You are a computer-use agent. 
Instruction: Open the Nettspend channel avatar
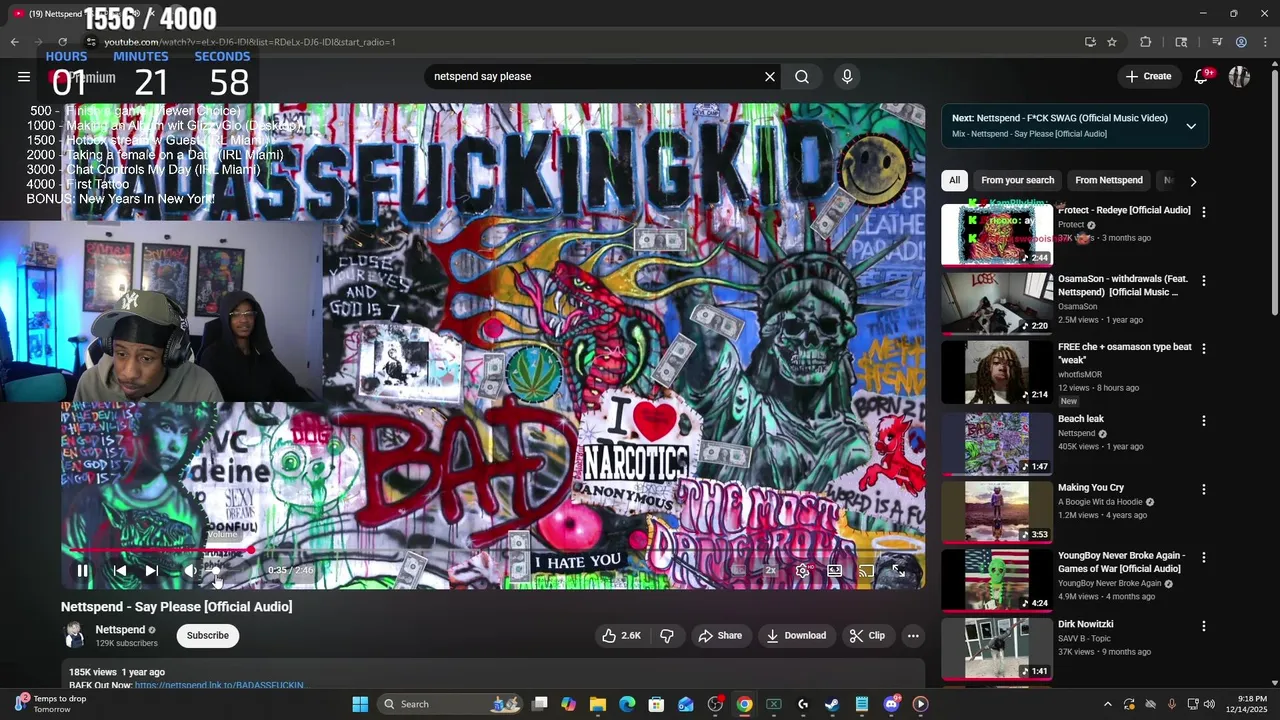(x=73, y=635)
